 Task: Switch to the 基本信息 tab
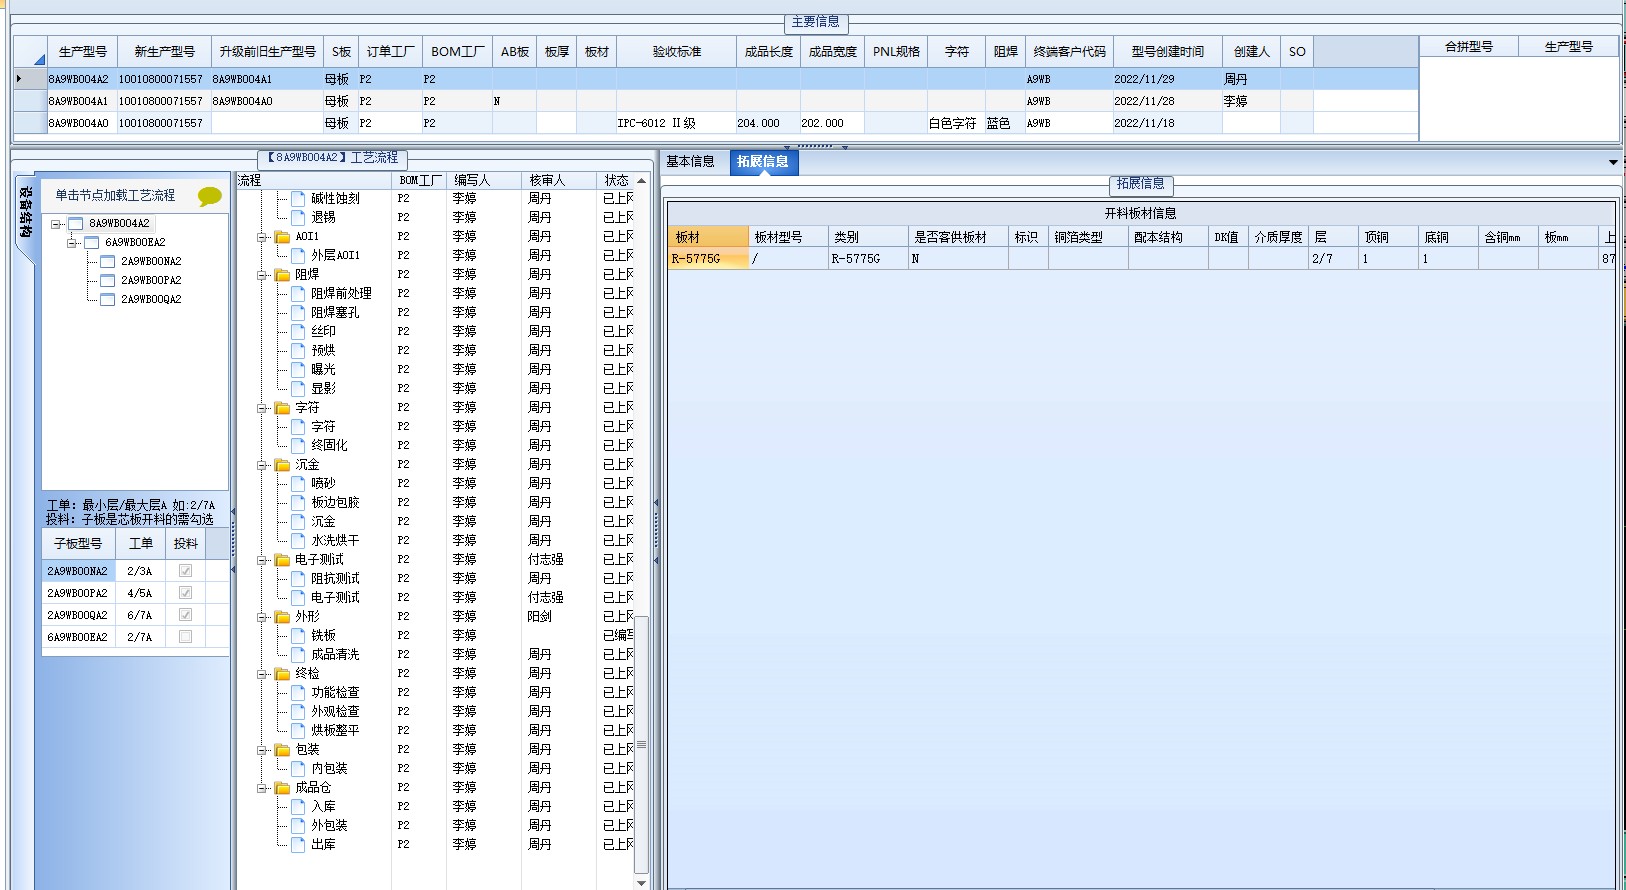coord(690,161)
